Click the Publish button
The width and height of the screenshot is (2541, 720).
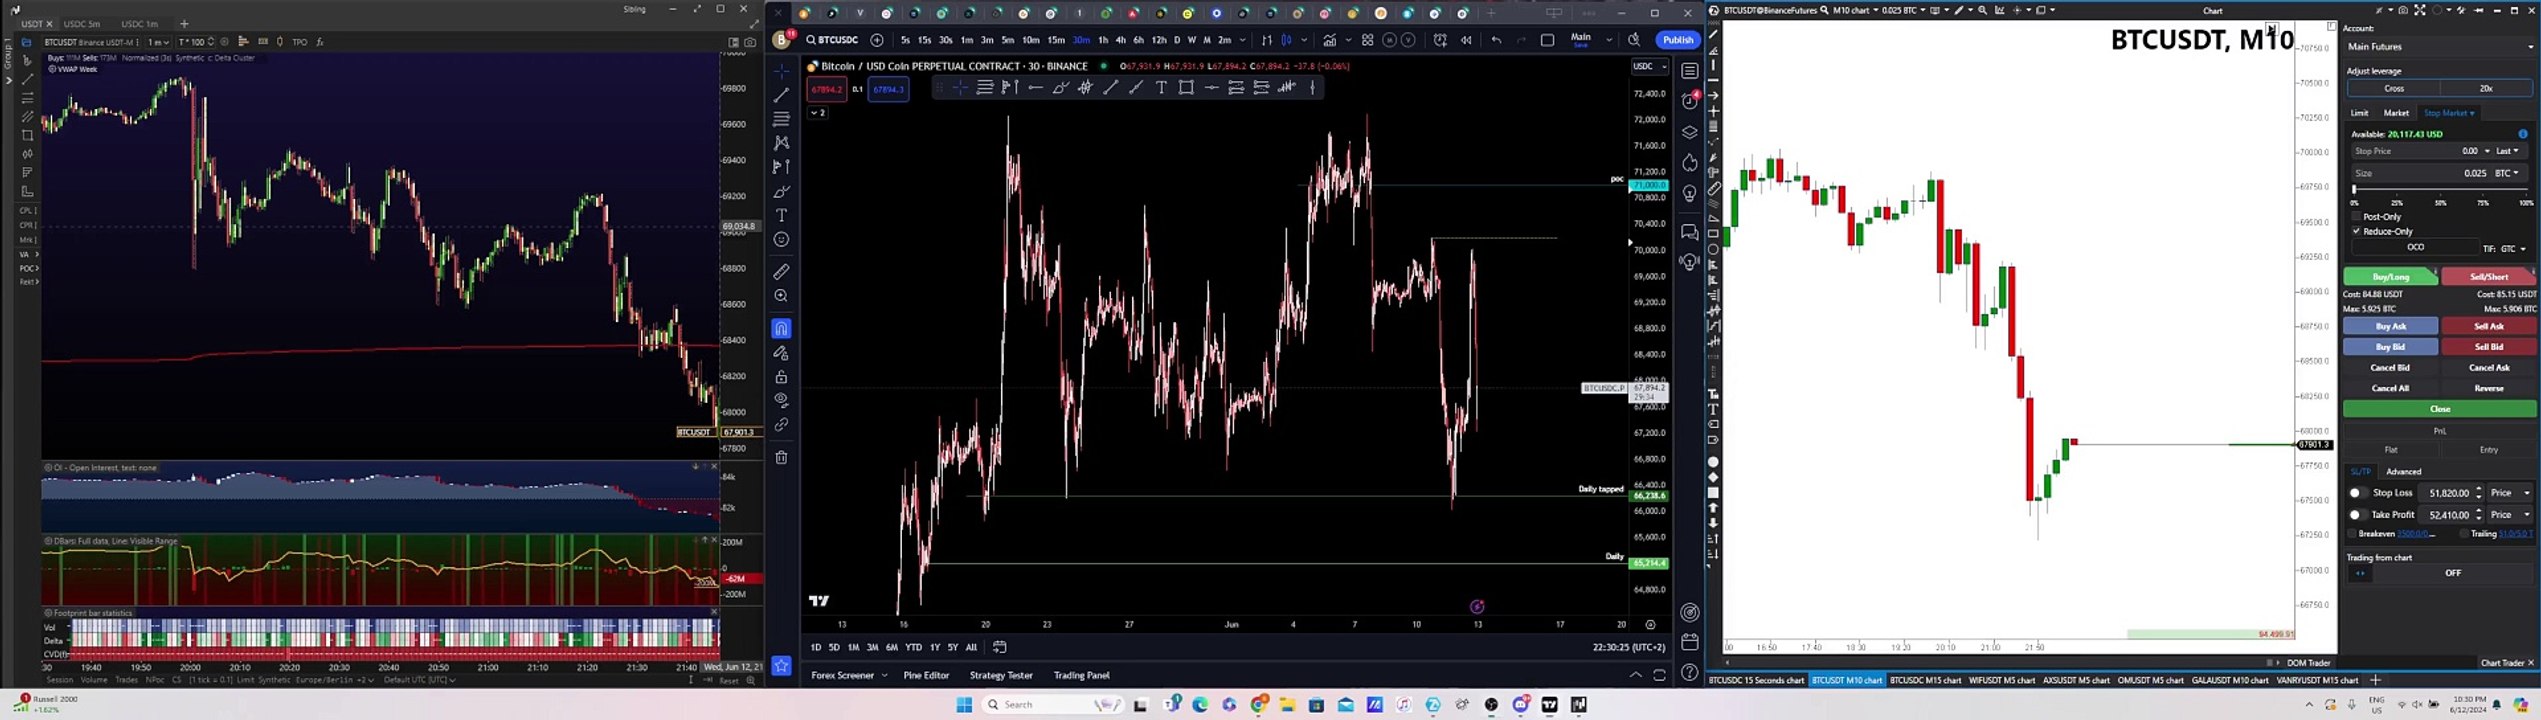click(x=1678, y=40)
